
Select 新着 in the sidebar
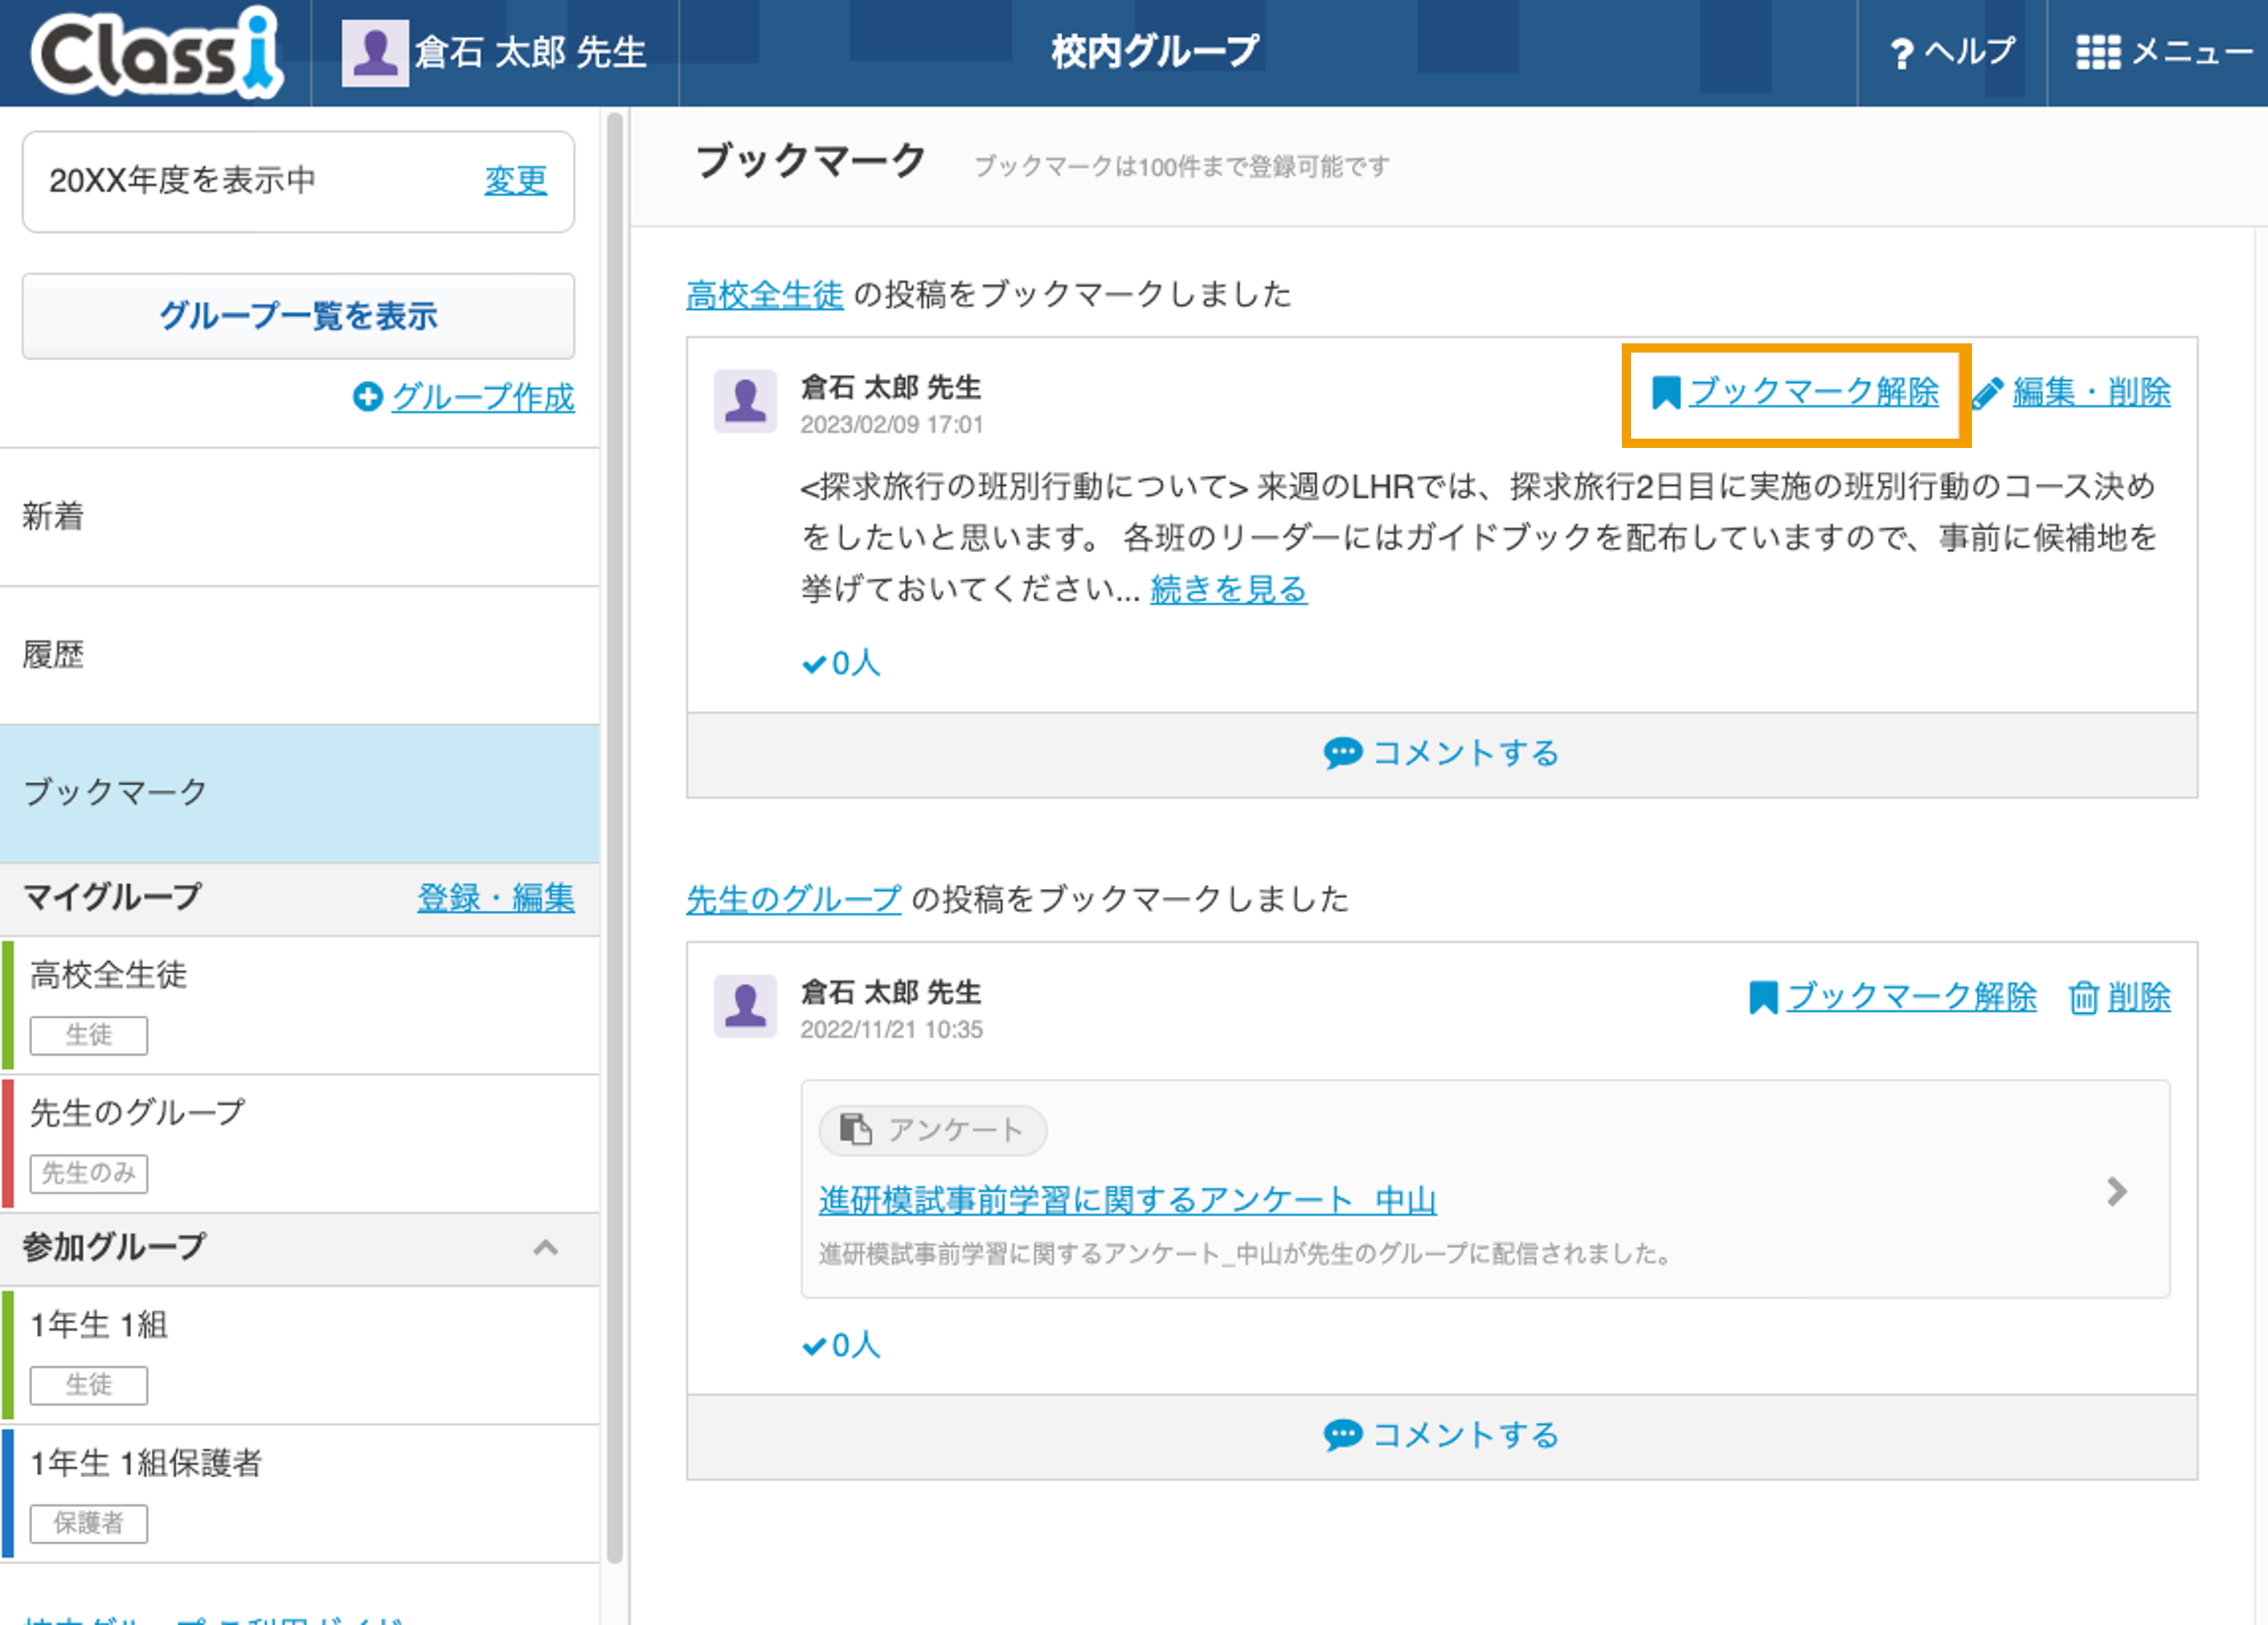click(x=300, y=516)
